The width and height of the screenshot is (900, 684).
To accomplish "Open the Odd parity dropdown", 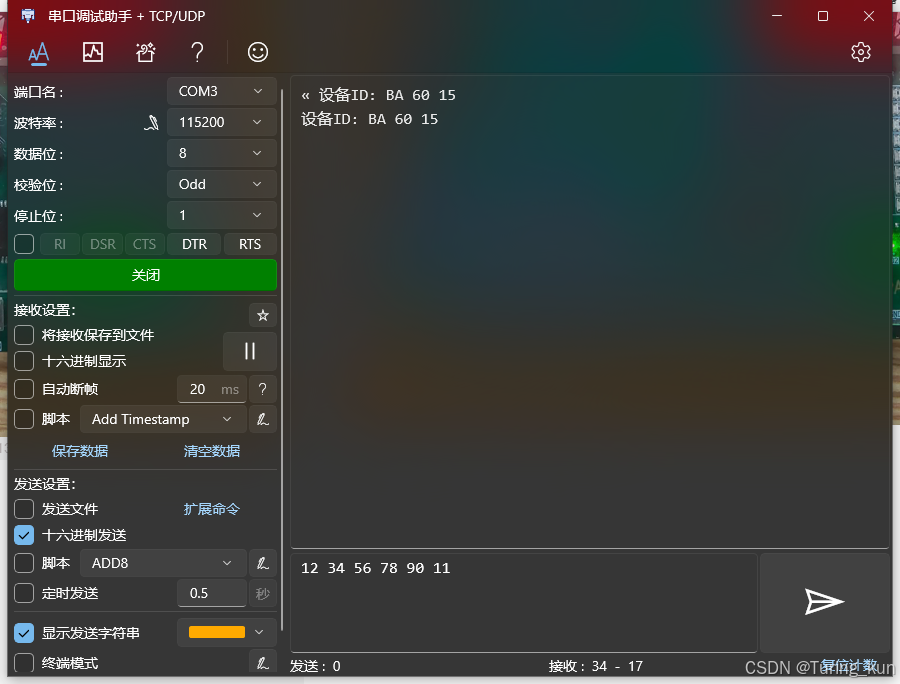I will click(x=222, y=184).
